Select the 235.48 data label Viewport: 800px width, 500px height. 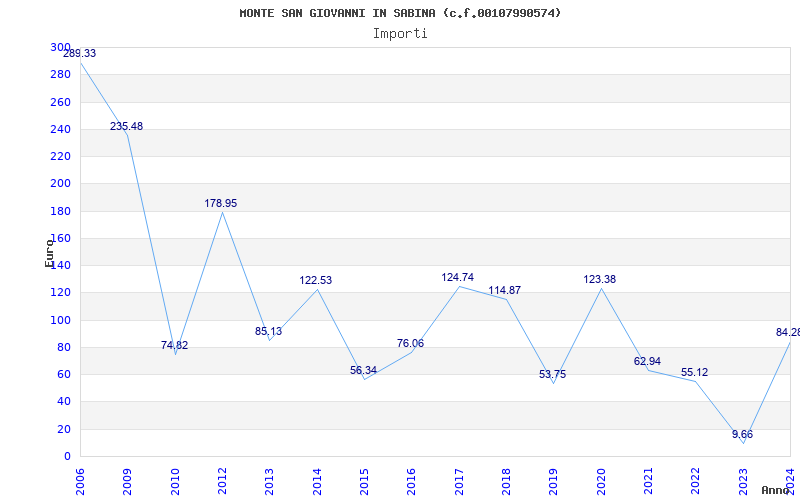tap(126, 126)
